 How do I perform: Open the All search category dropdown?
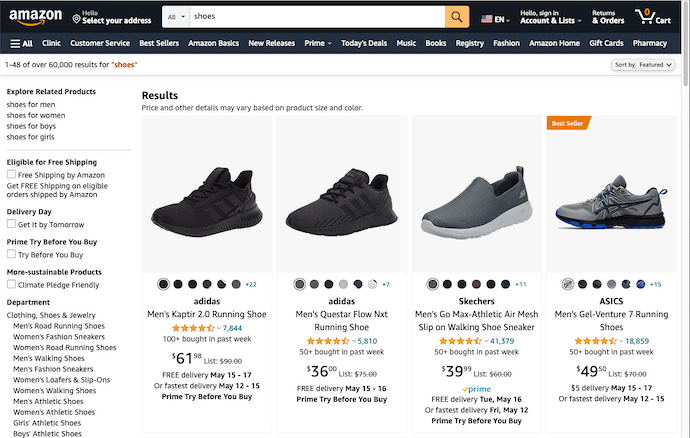coord(176,17)
